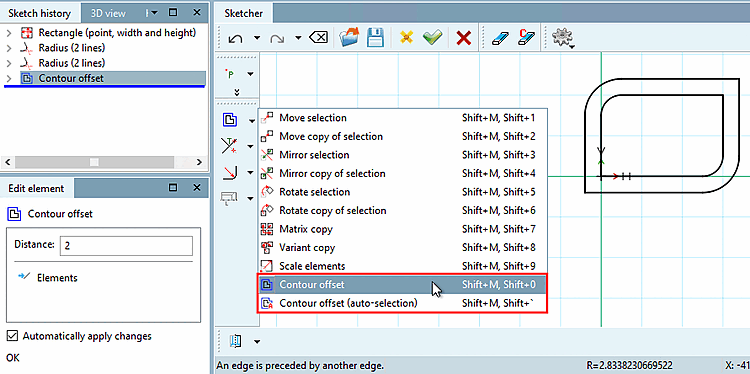Click the Edit element tab
This screenshot has width=750, height=374.
click(x=36, y=188)
